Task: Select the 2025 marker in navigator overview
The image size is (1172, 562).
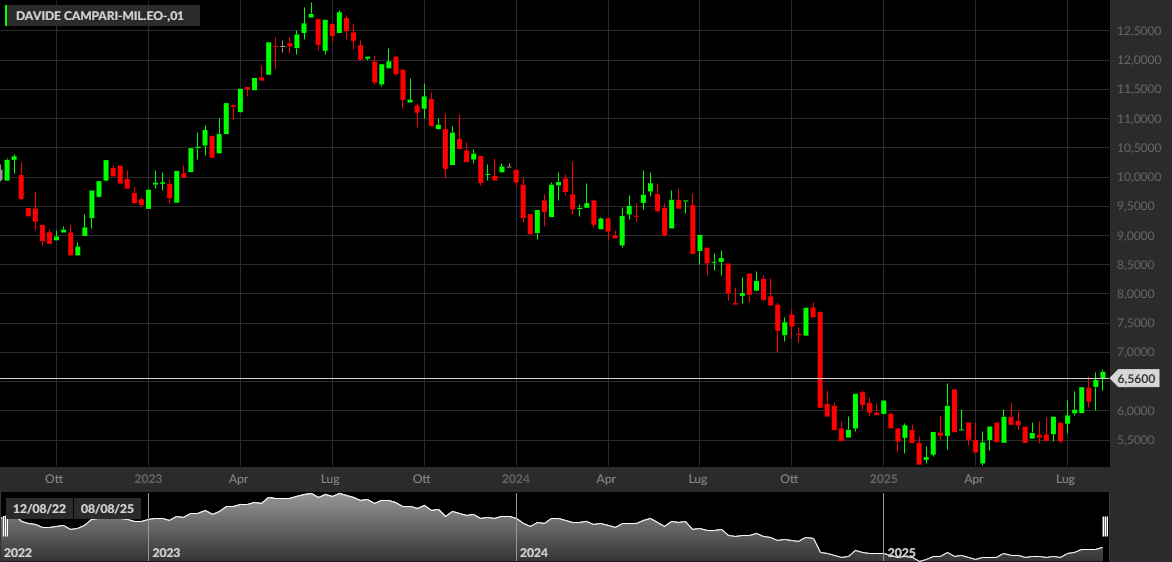Action: pyautogui.click(x=901, y=553)
